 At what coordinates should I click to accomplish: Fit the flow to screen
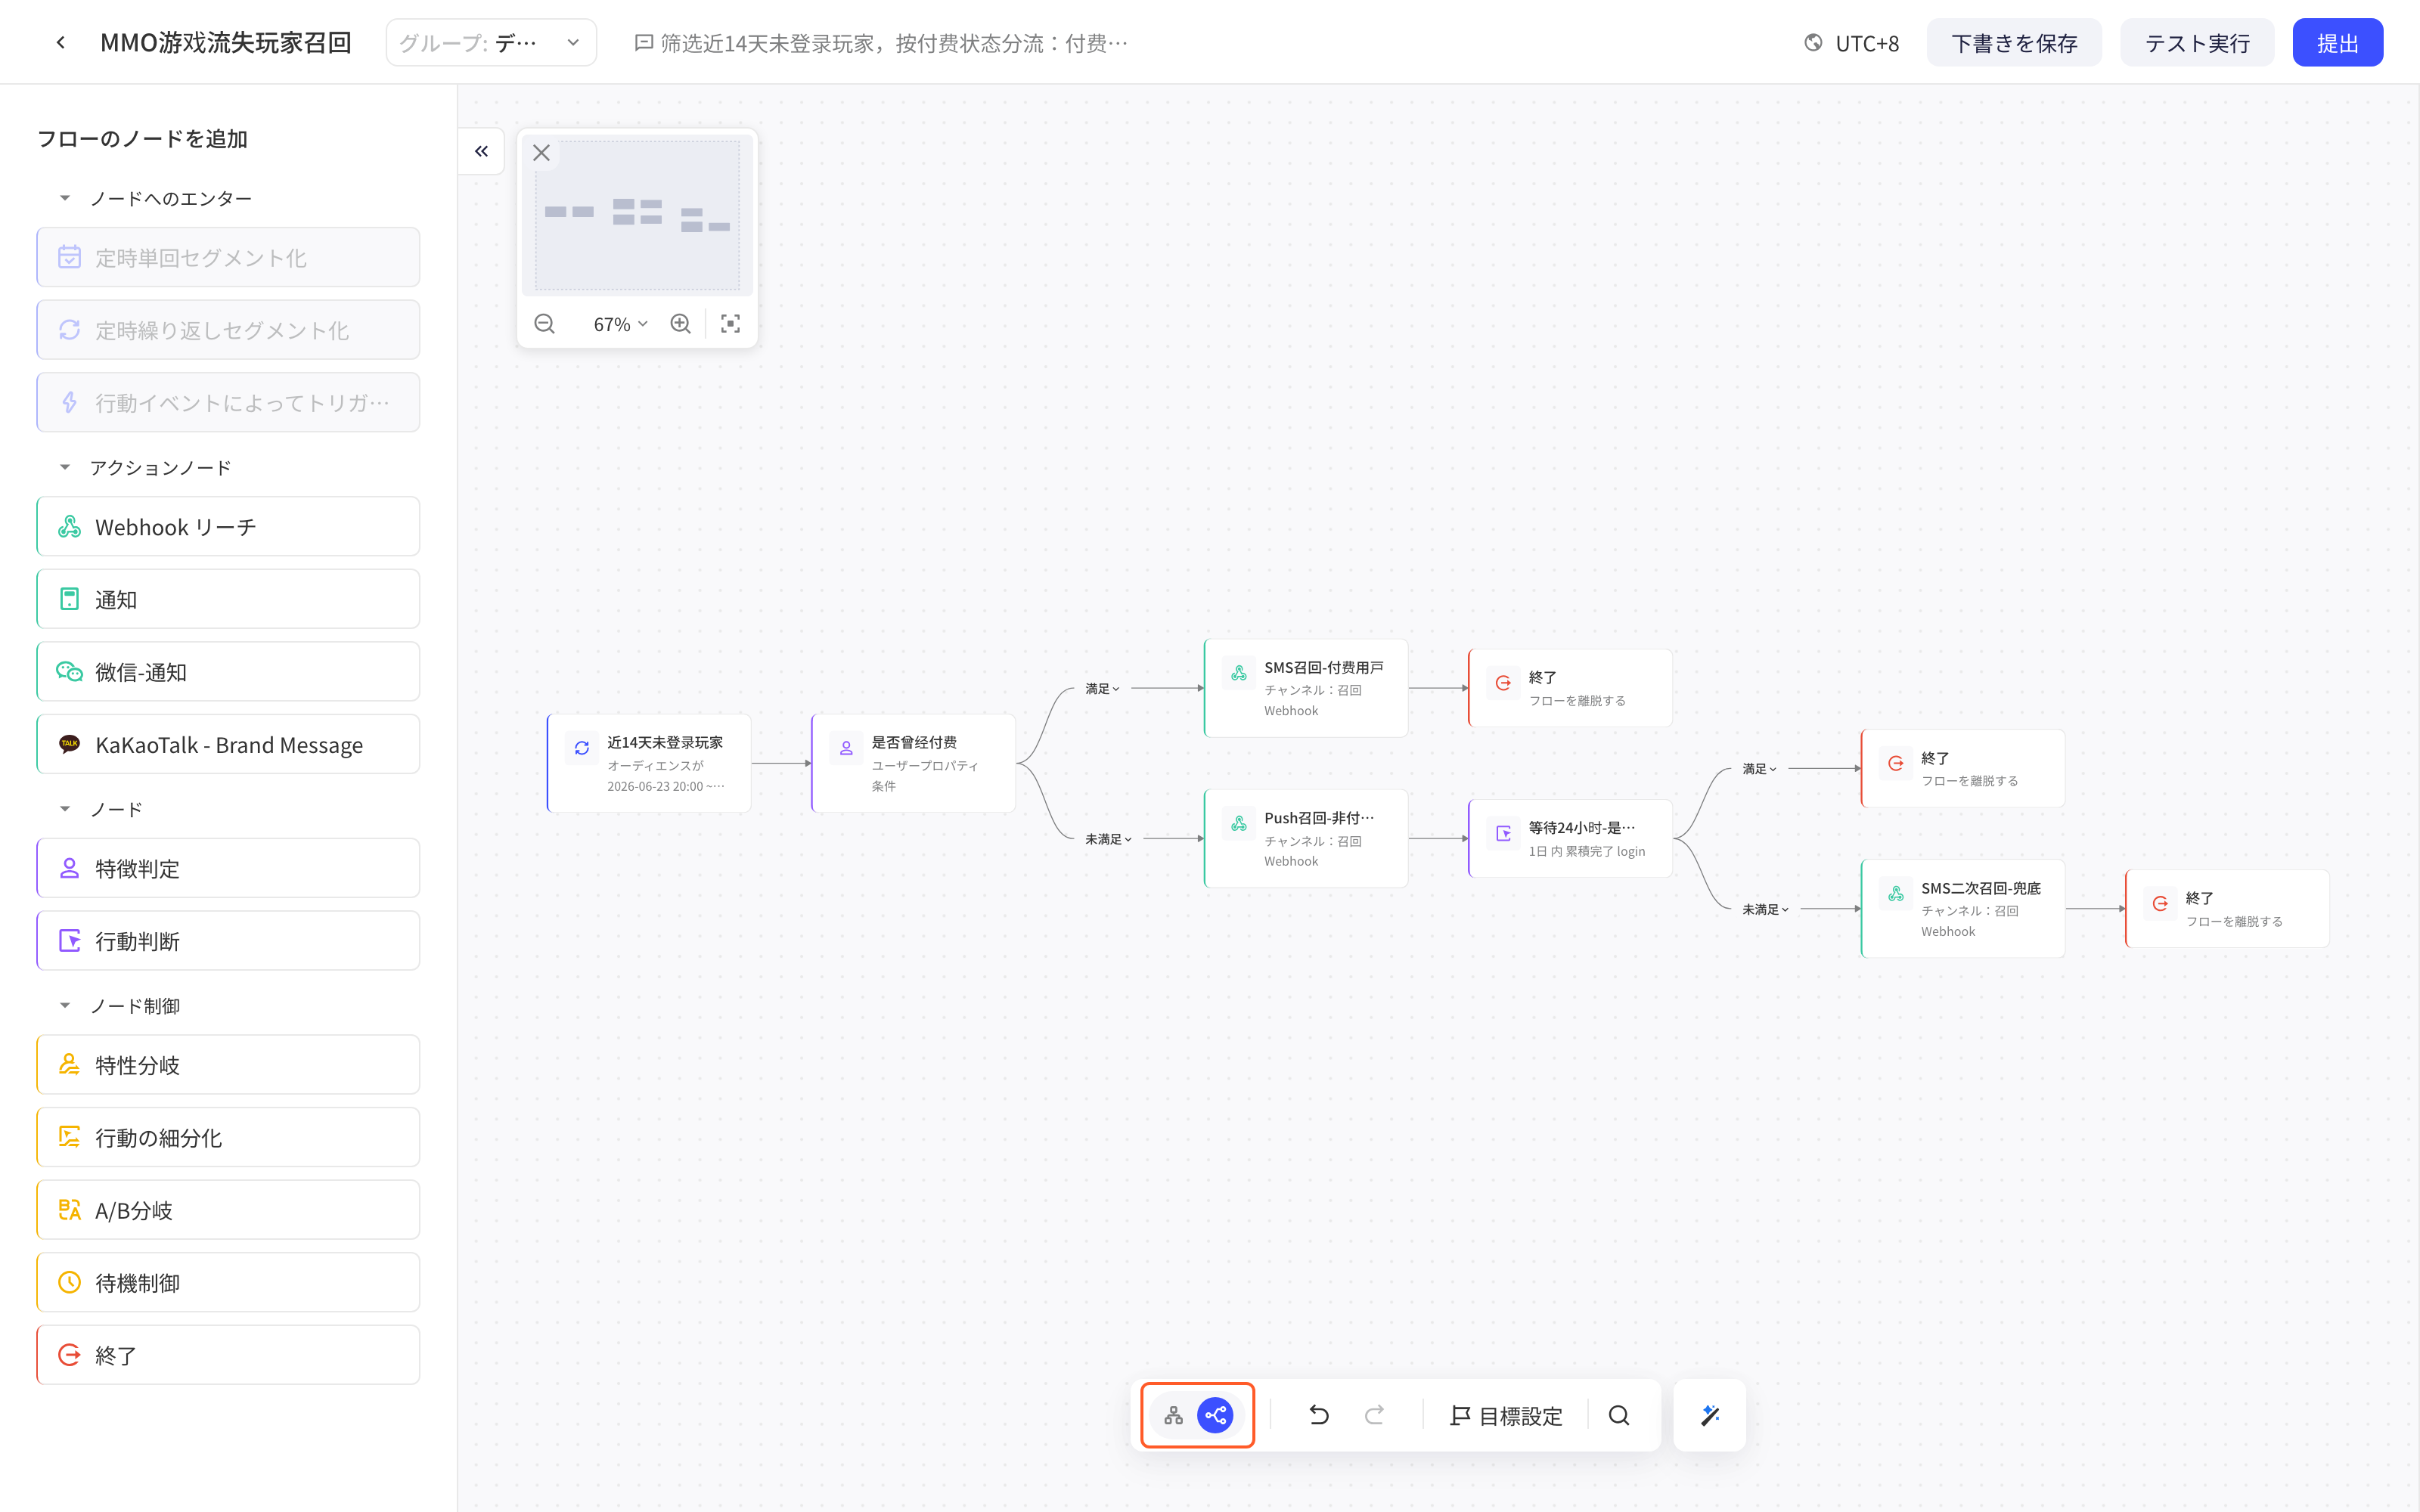click(730, 324)
